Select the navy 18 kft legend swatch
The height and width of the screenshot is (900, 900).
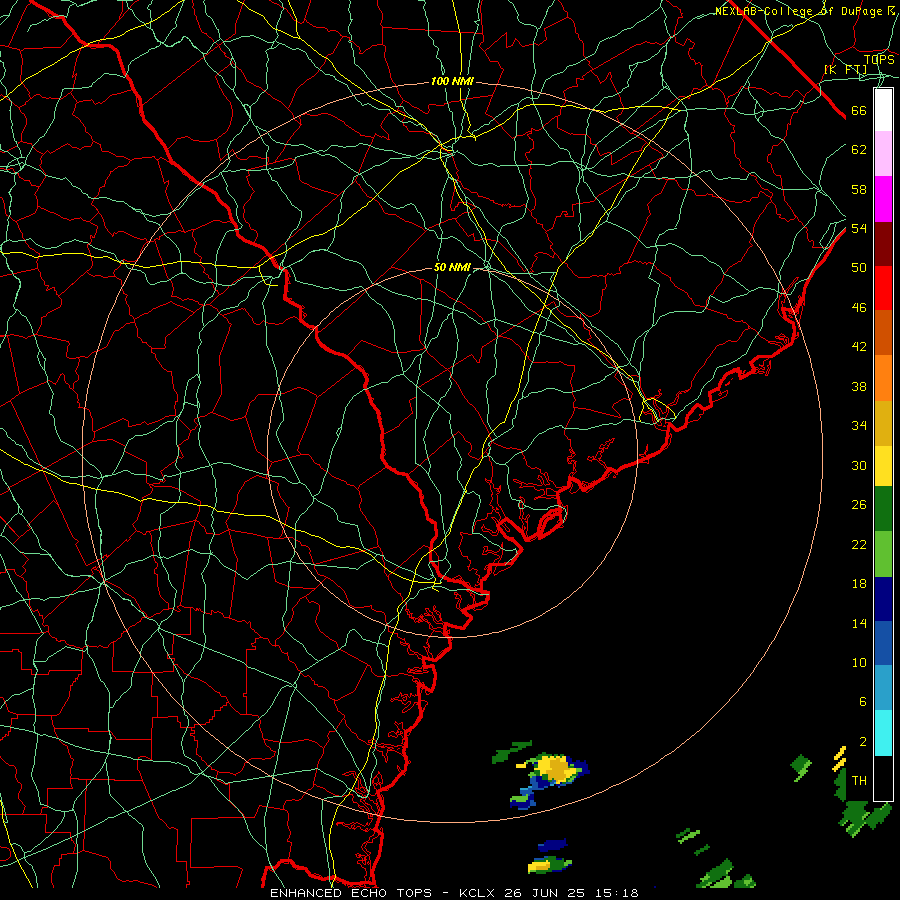[x=883, y=599]
